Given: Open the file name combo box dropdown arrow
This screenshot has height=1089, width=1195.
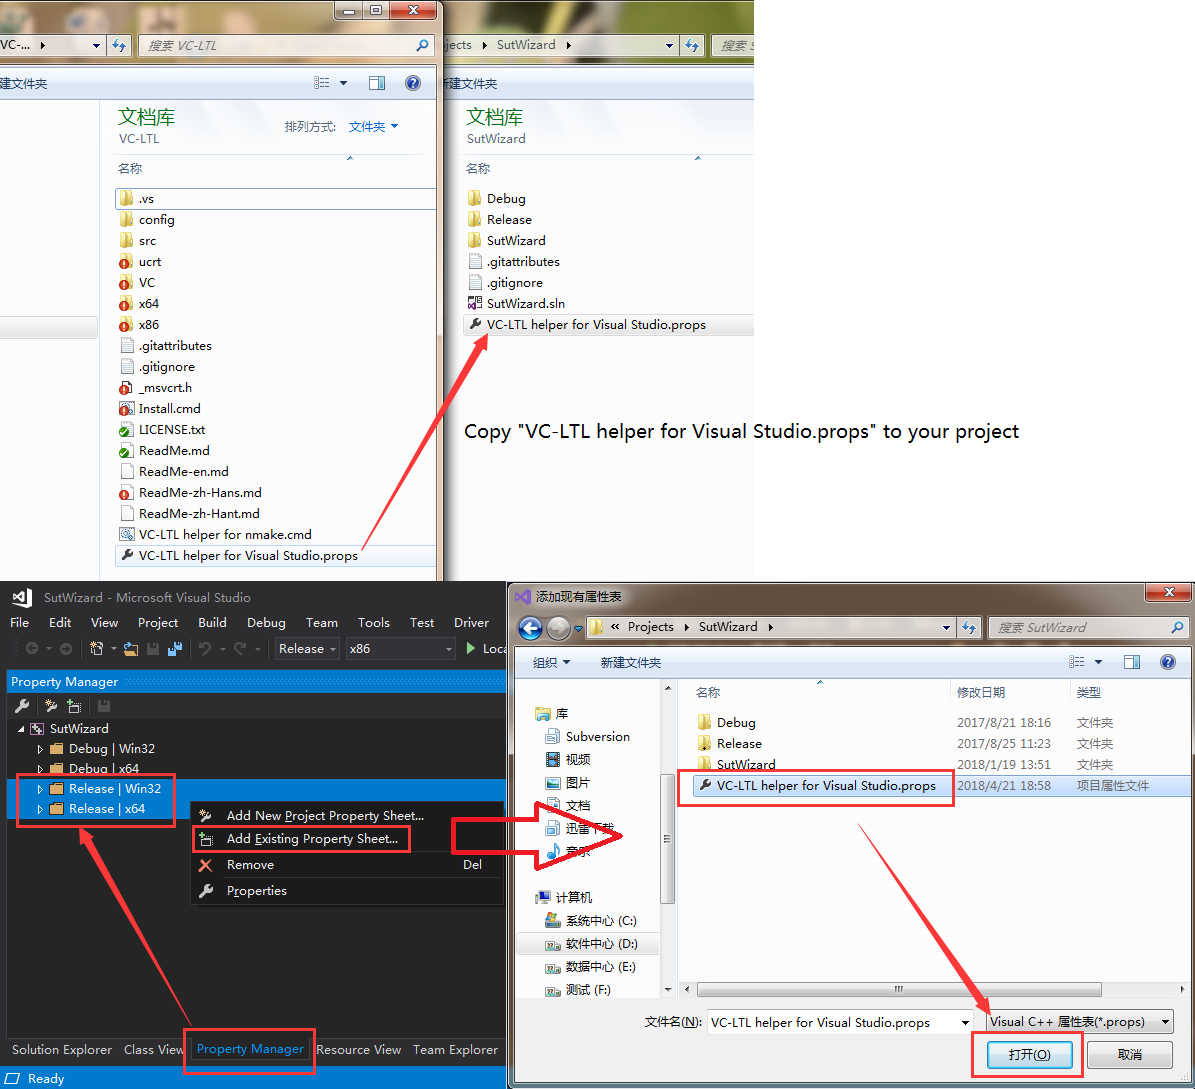Looking at the screenshot, I should (x=966, y=1023).
